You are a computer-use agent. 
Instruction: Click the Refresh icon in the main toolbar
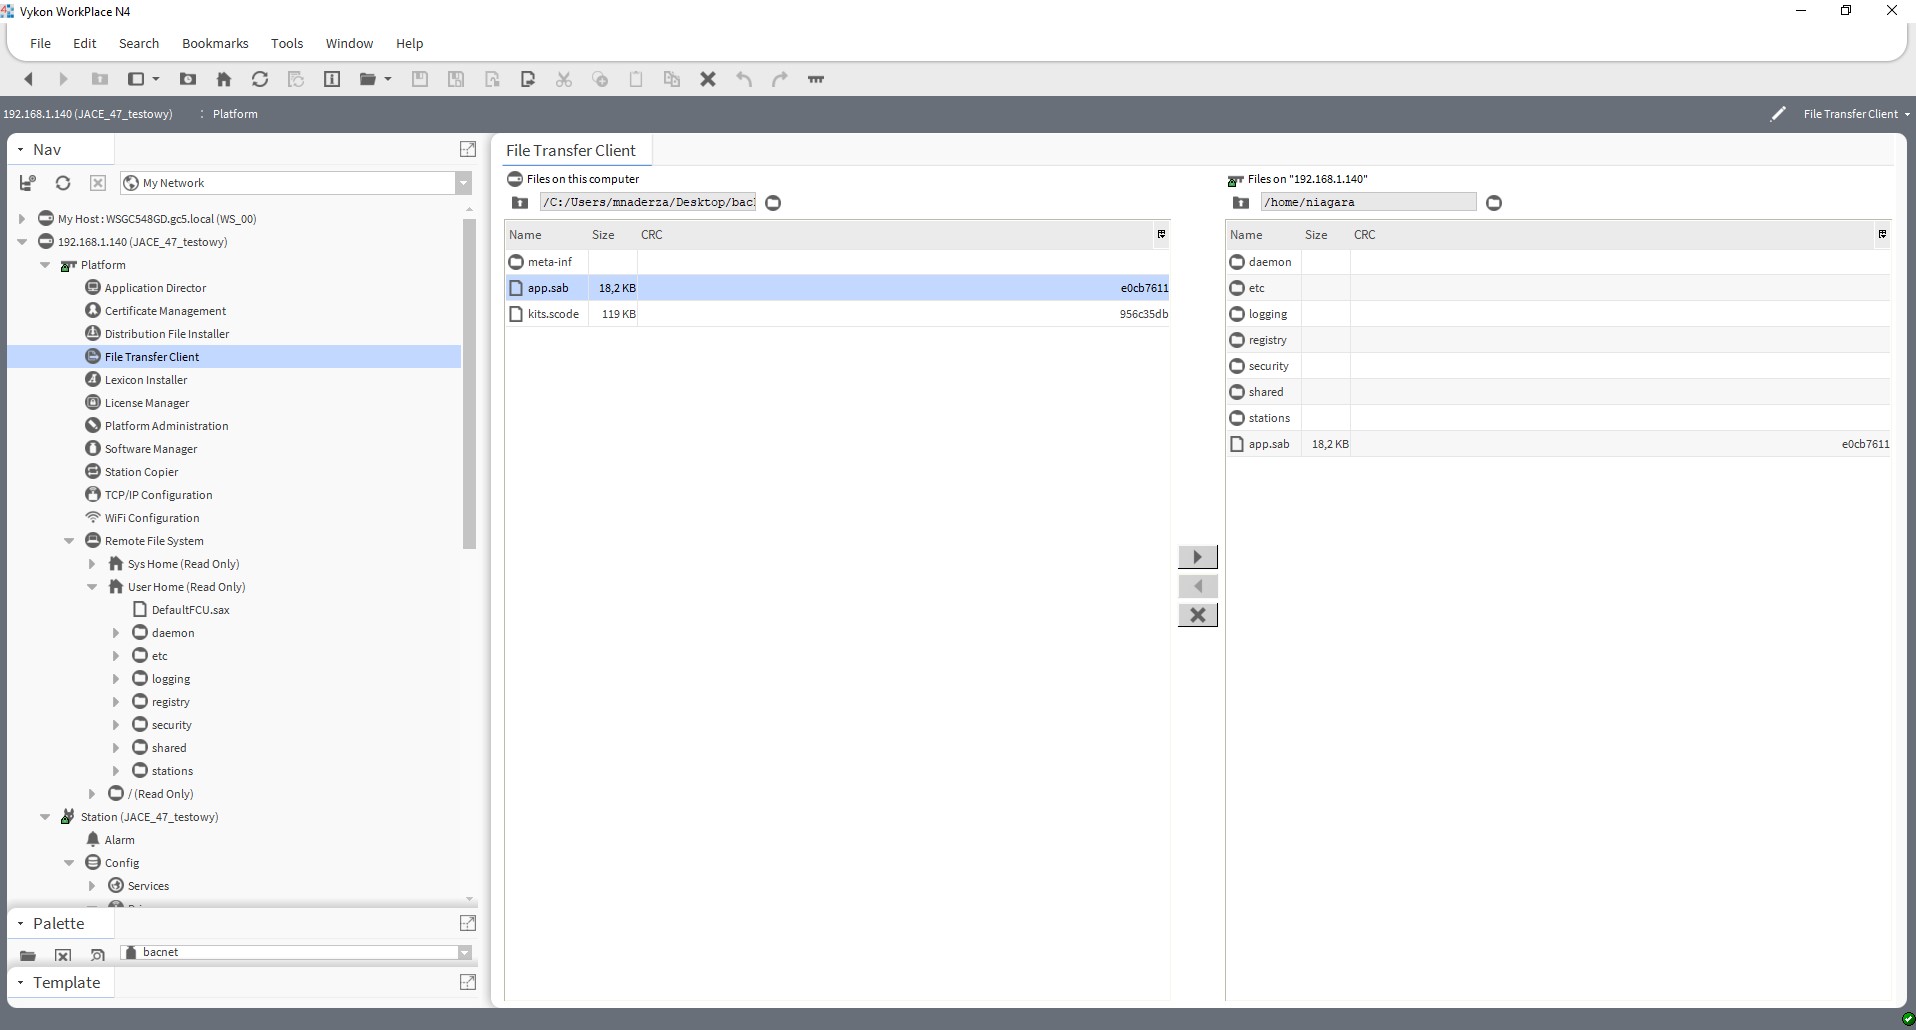[x=260, y=79]
